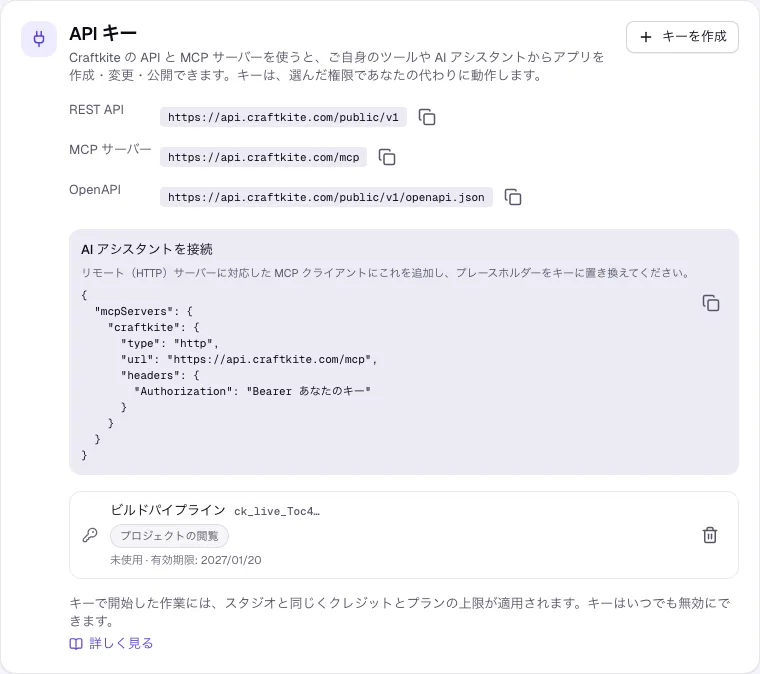The image size is (760, 674).
Task: Click the "mcpServers" line in snippet
Action: pos(143,311)
